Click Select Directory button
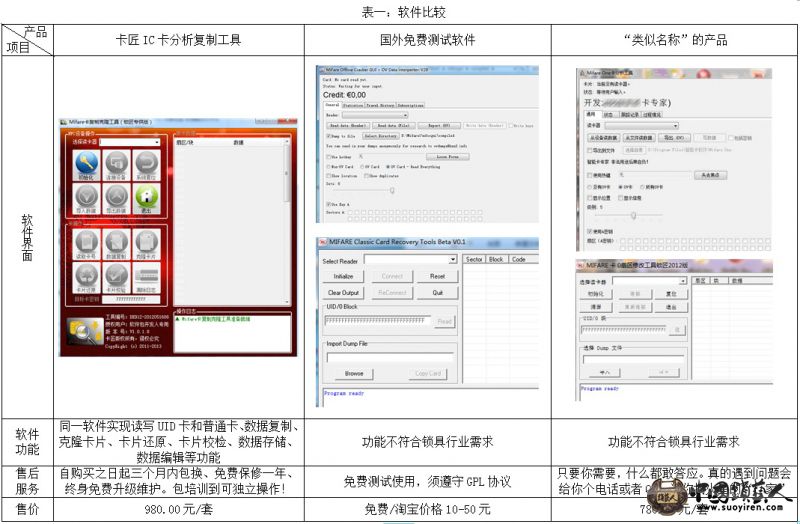 380,136
